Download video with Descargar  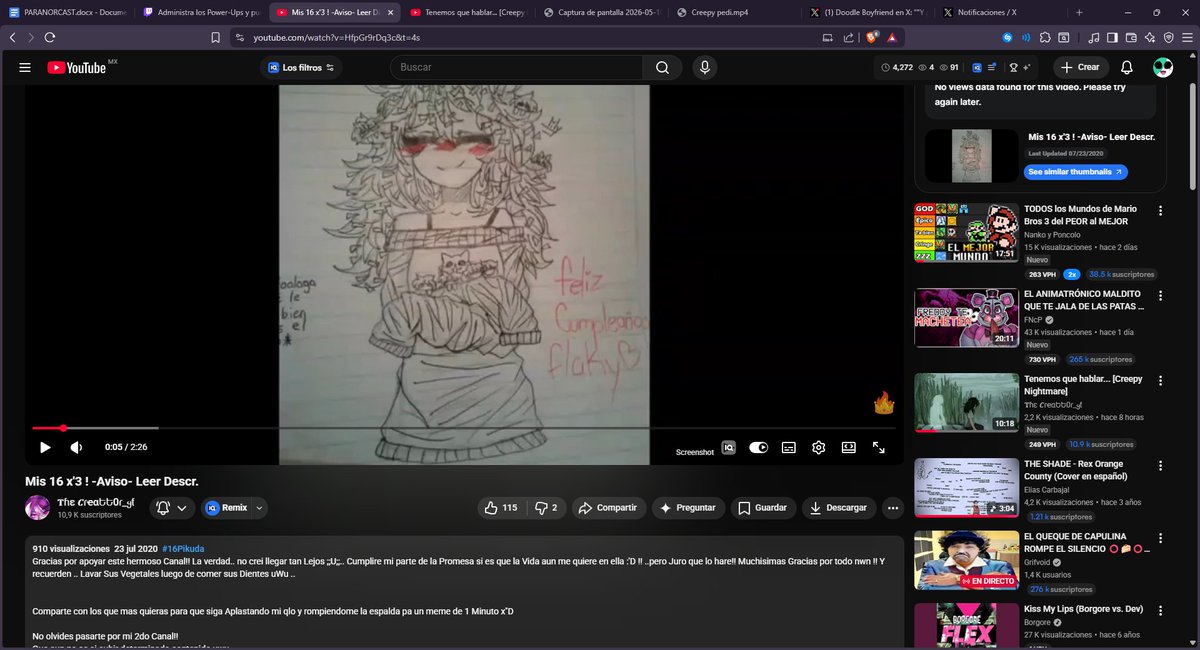839,508
